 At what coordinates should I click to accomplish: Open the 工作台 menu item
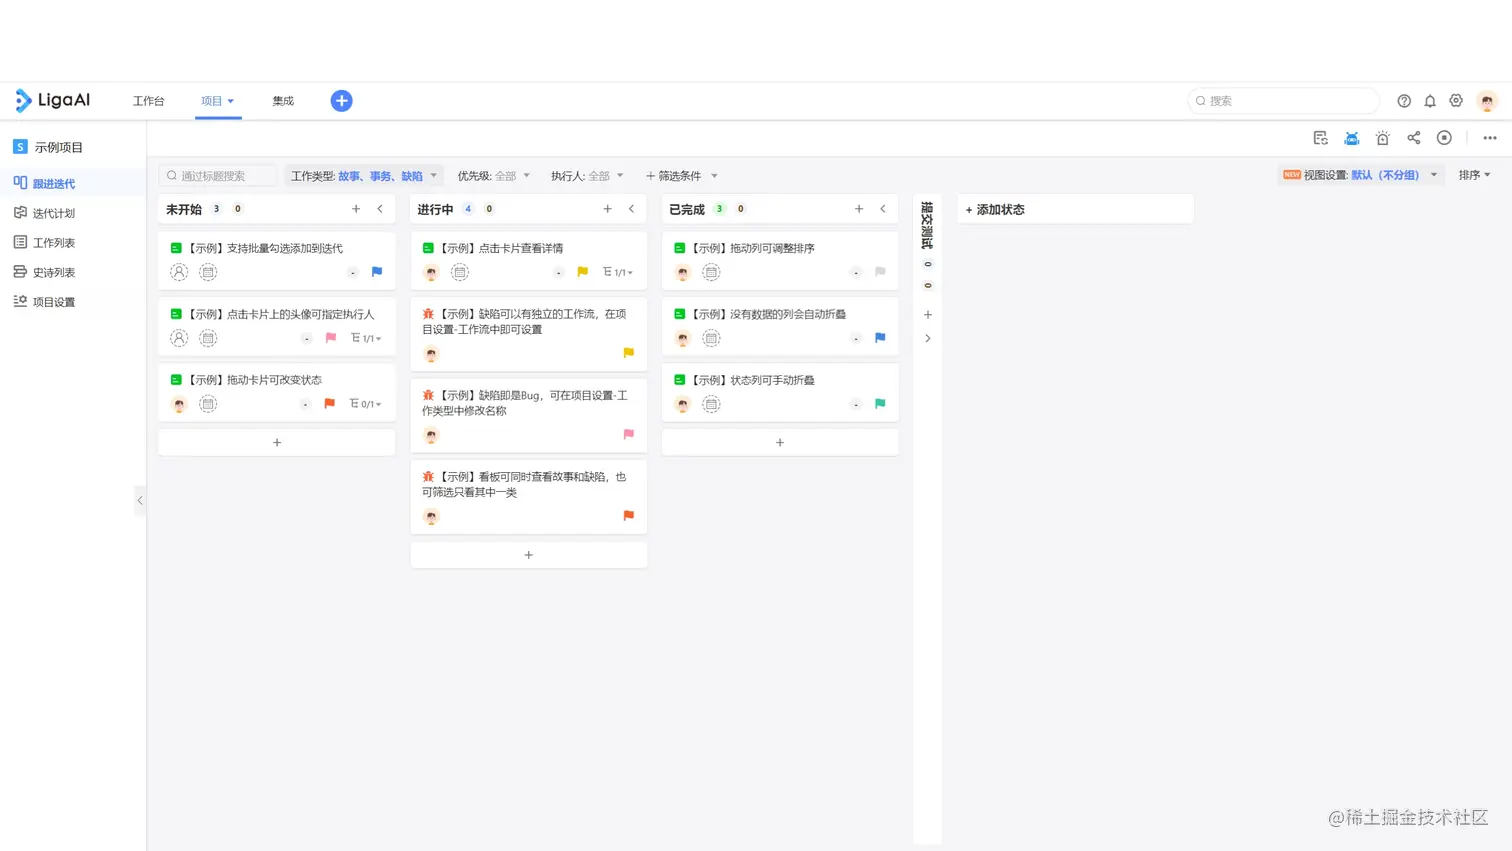[149, 100]
